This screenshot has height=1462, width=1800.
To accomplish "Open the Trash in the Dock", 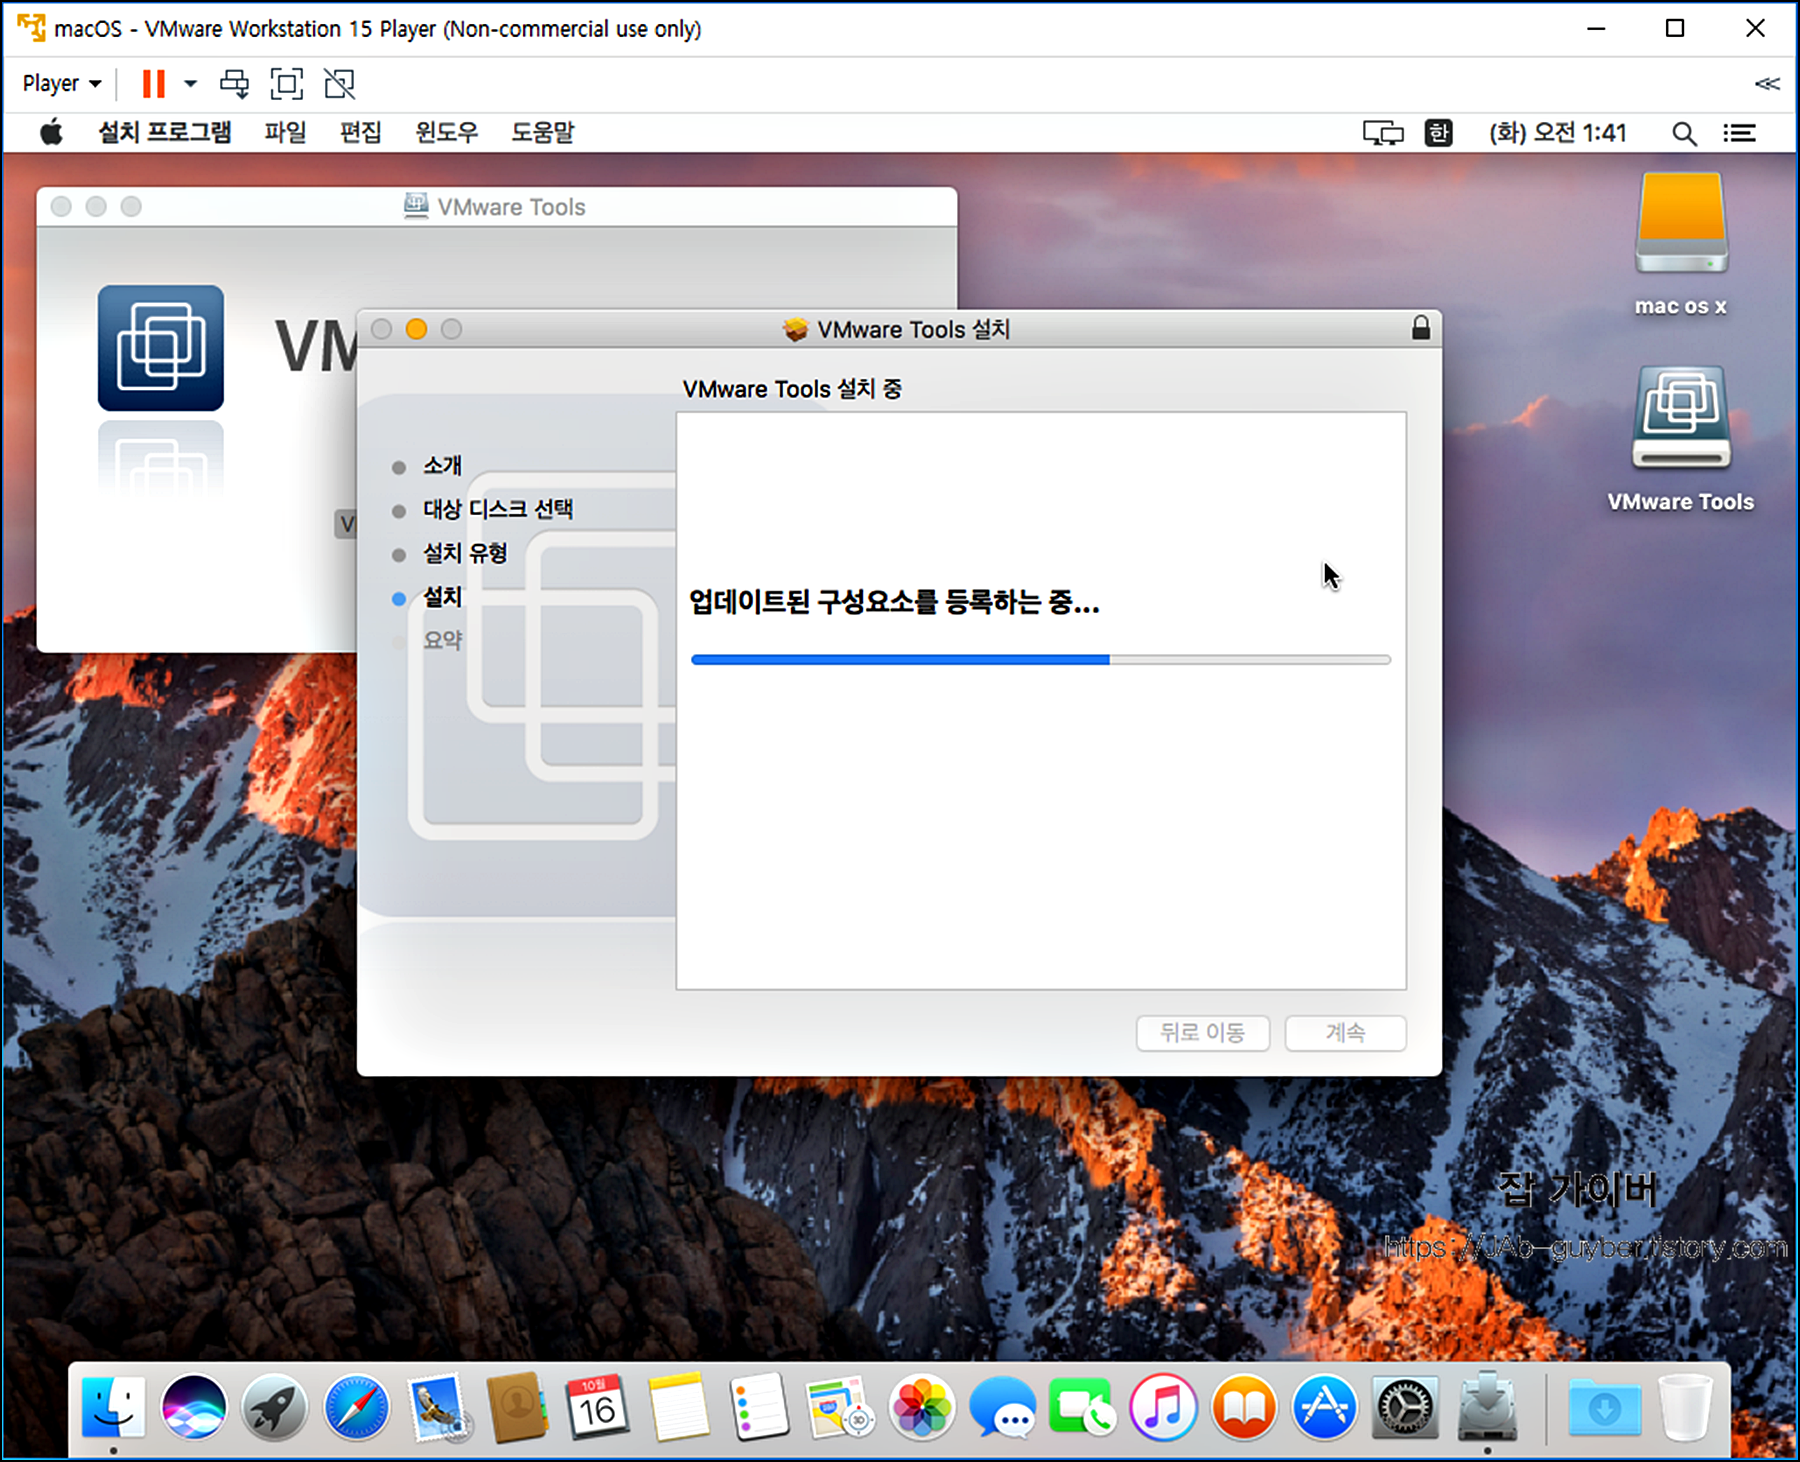I will click(x=1685, y=1407).
